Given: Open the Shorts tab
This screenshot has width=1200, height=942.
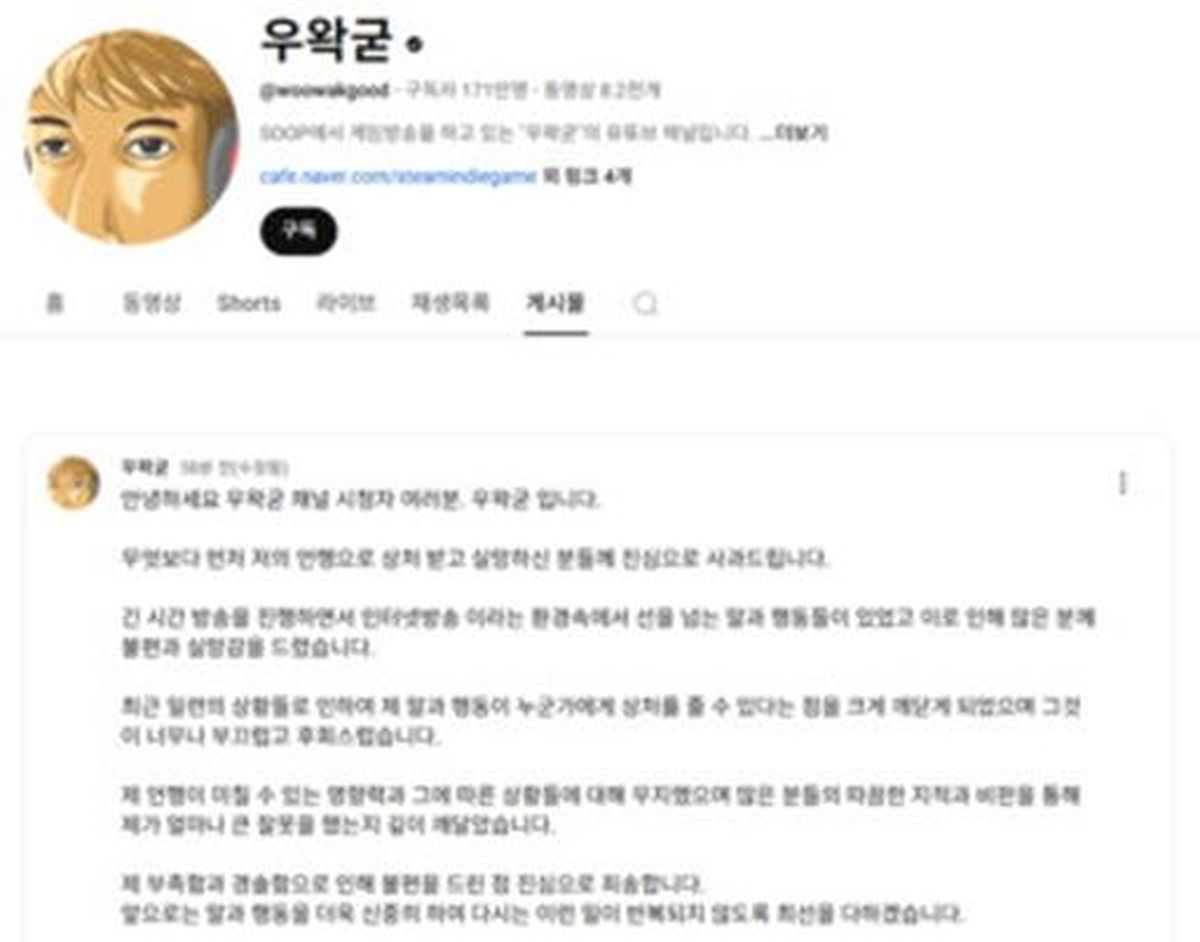Looking at the screenshot, I should coord(249,303).
